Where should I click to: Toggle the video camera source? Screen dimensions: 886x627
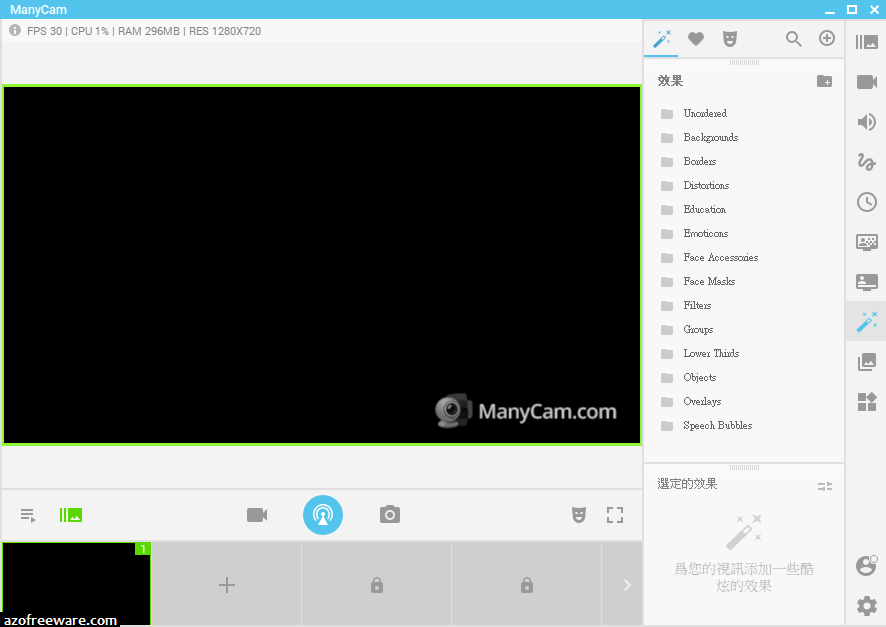tap(256, 514)
